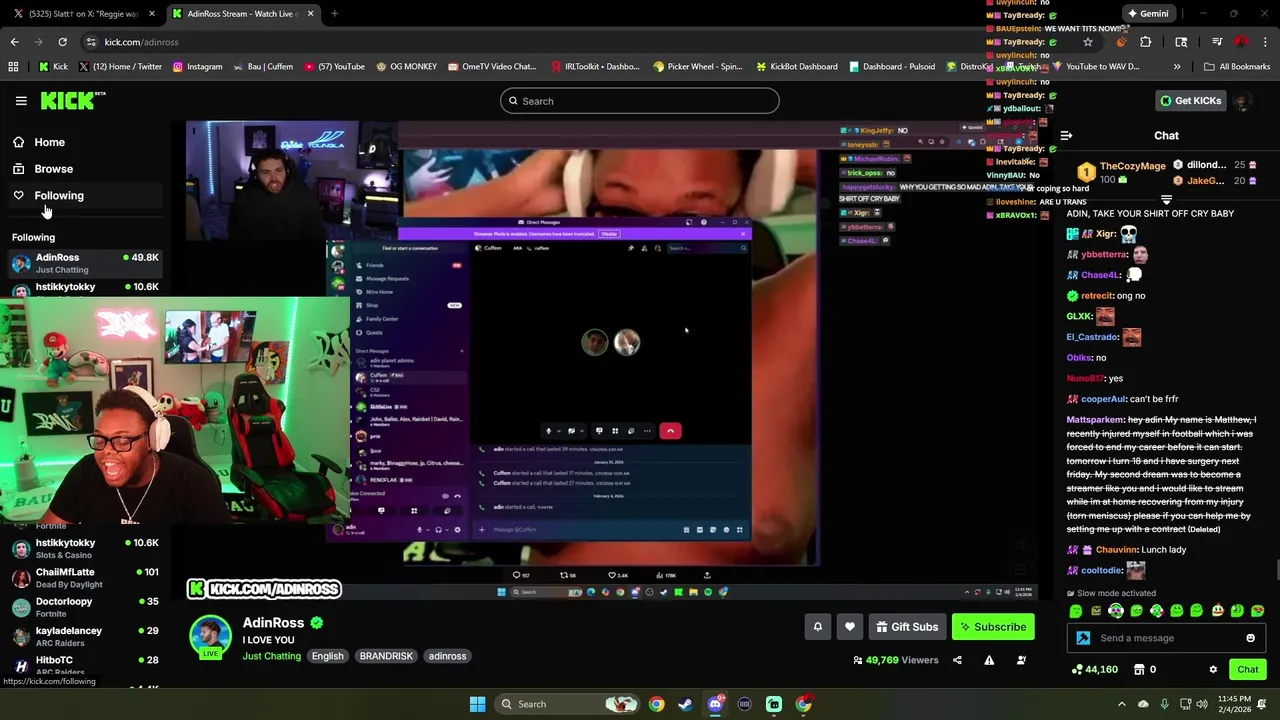Screen dimensions: 1280x720
Task: Show hidden system tray icons
Action: point(1121,704)
